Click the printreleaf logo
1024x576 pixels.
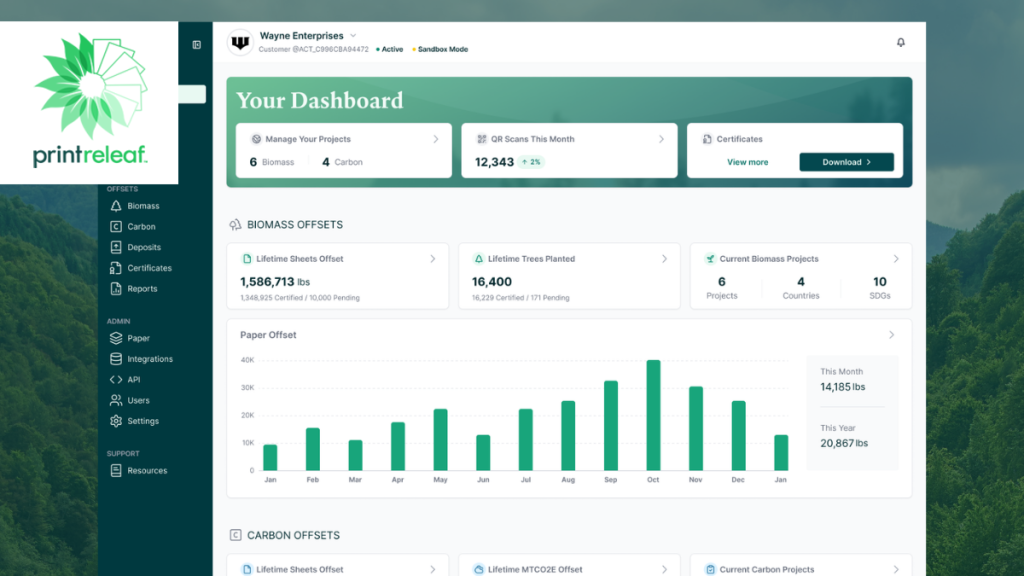(x=90, y=101)
